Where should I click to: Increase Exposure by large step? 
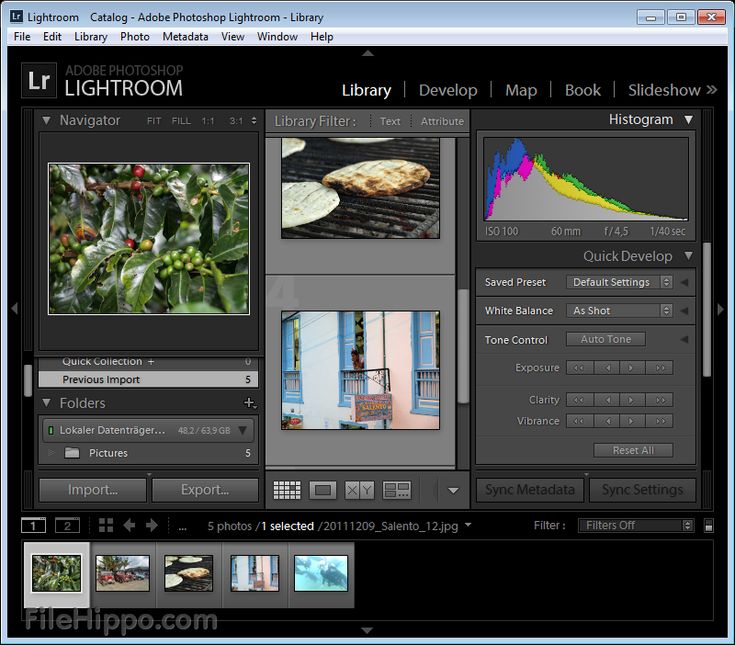tap(660, 368)
